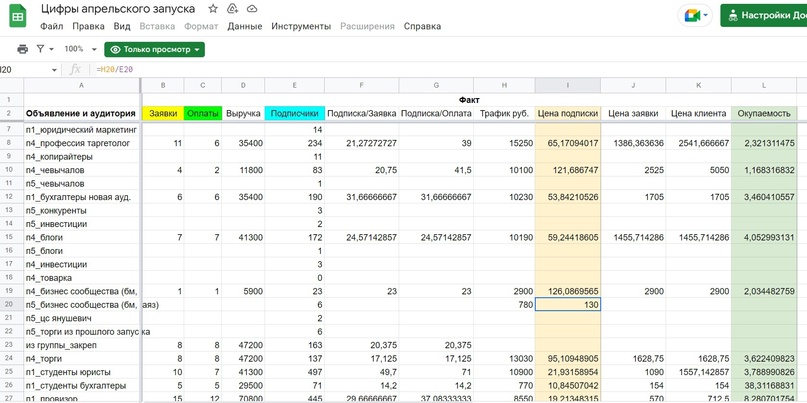Open the 'Инструменты' menu
This screenshot has width=807, height=403.
tap(301, 27)
